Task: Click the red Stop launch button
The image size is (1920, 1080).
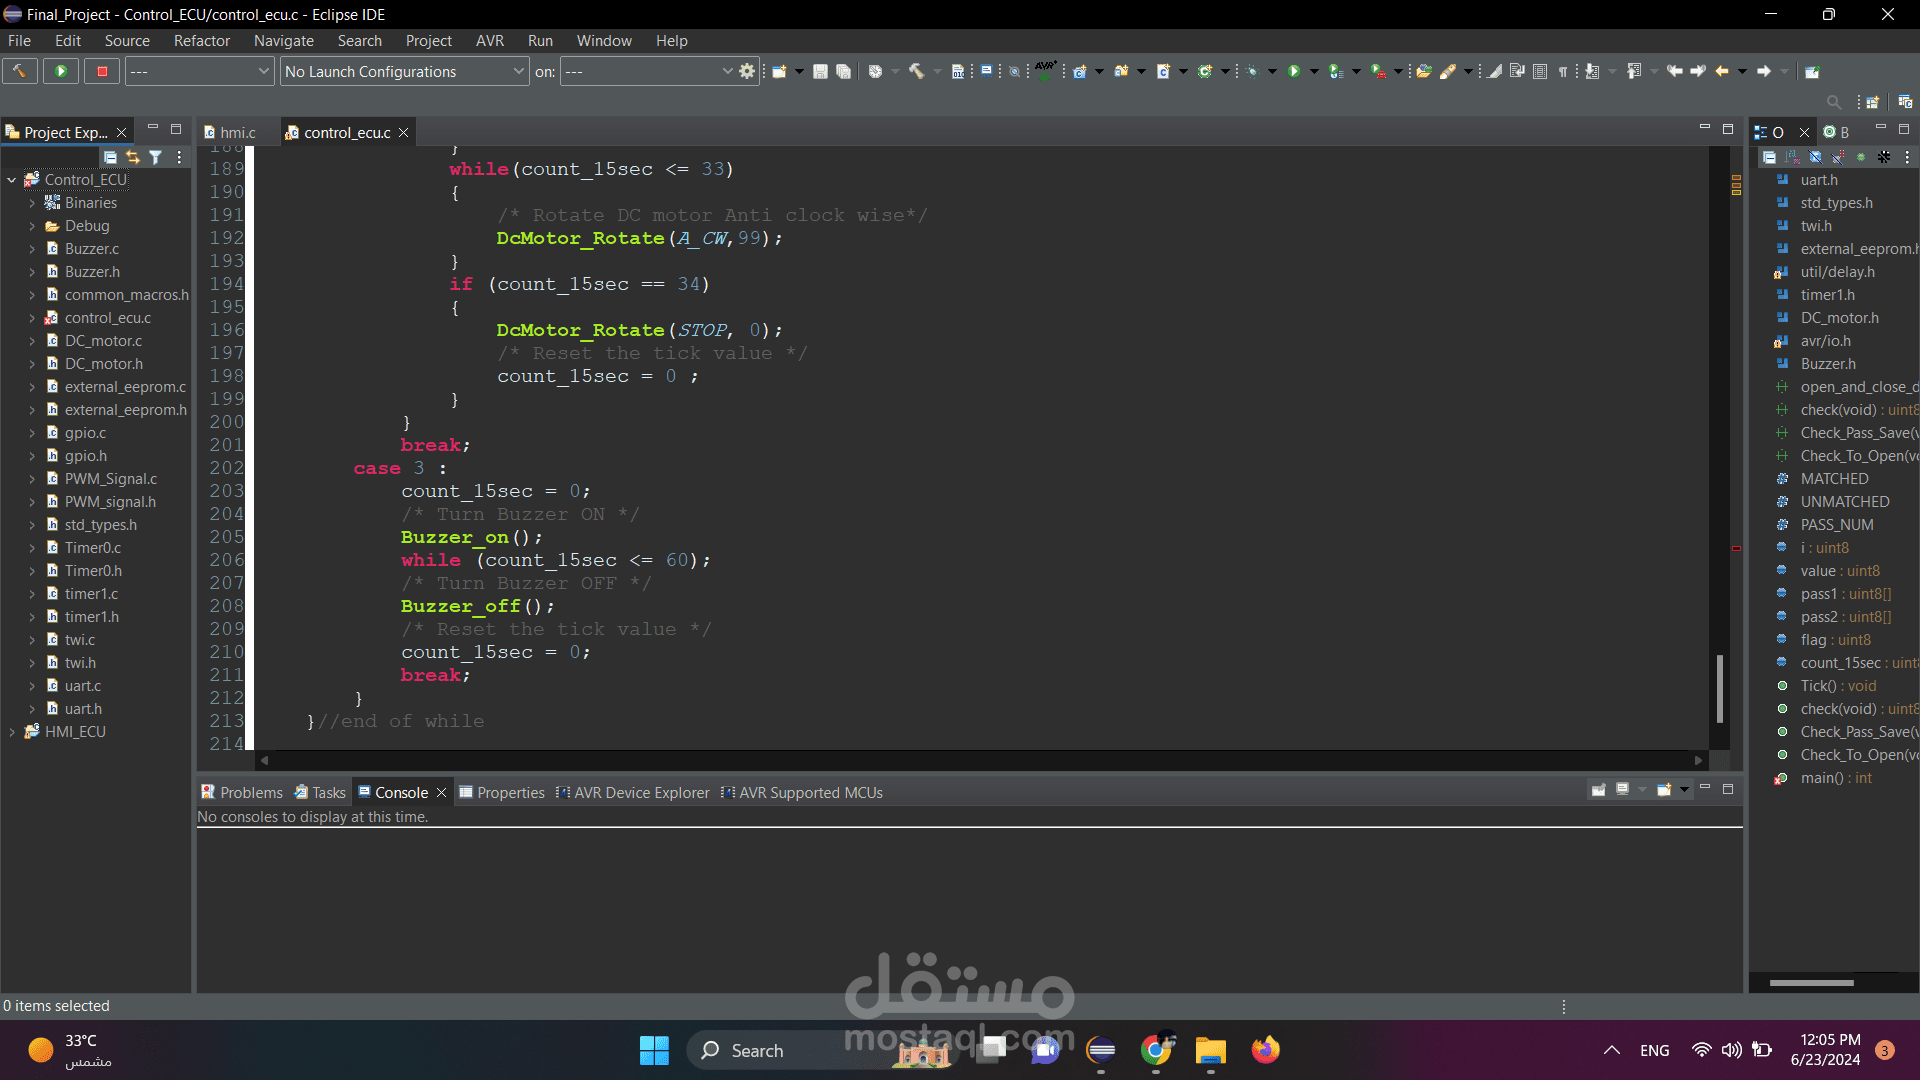Action: tap(102, 71)
